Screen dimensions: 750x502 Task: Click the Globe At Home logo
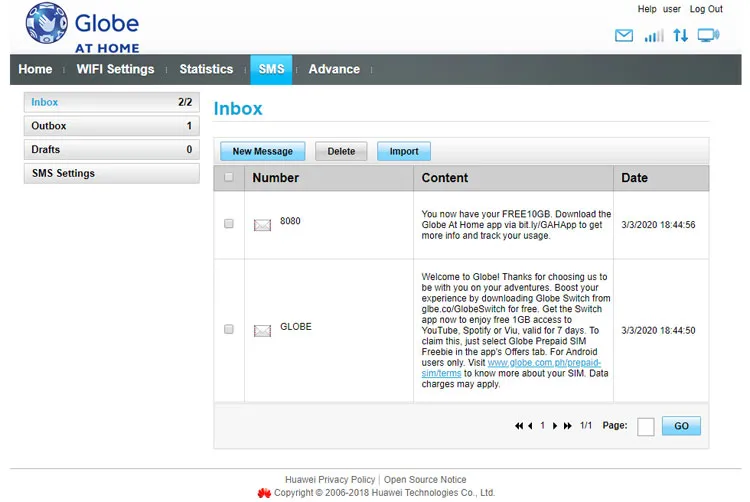[82, 27]
